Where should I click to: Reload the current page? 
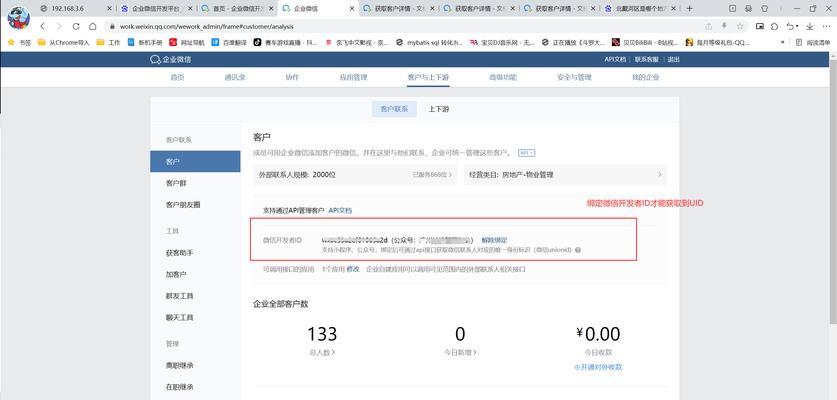tap(76, 26)
